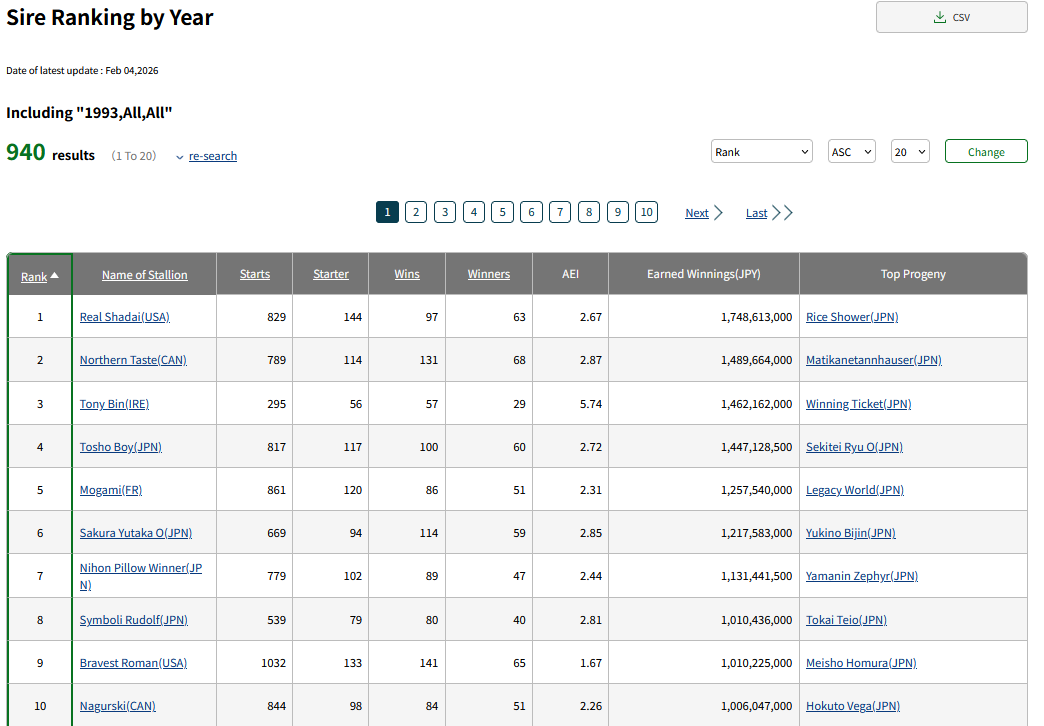This screenshot has width=1044, height=726.
Task: Click the AEI column header
Action: click(x=571, y=274)
